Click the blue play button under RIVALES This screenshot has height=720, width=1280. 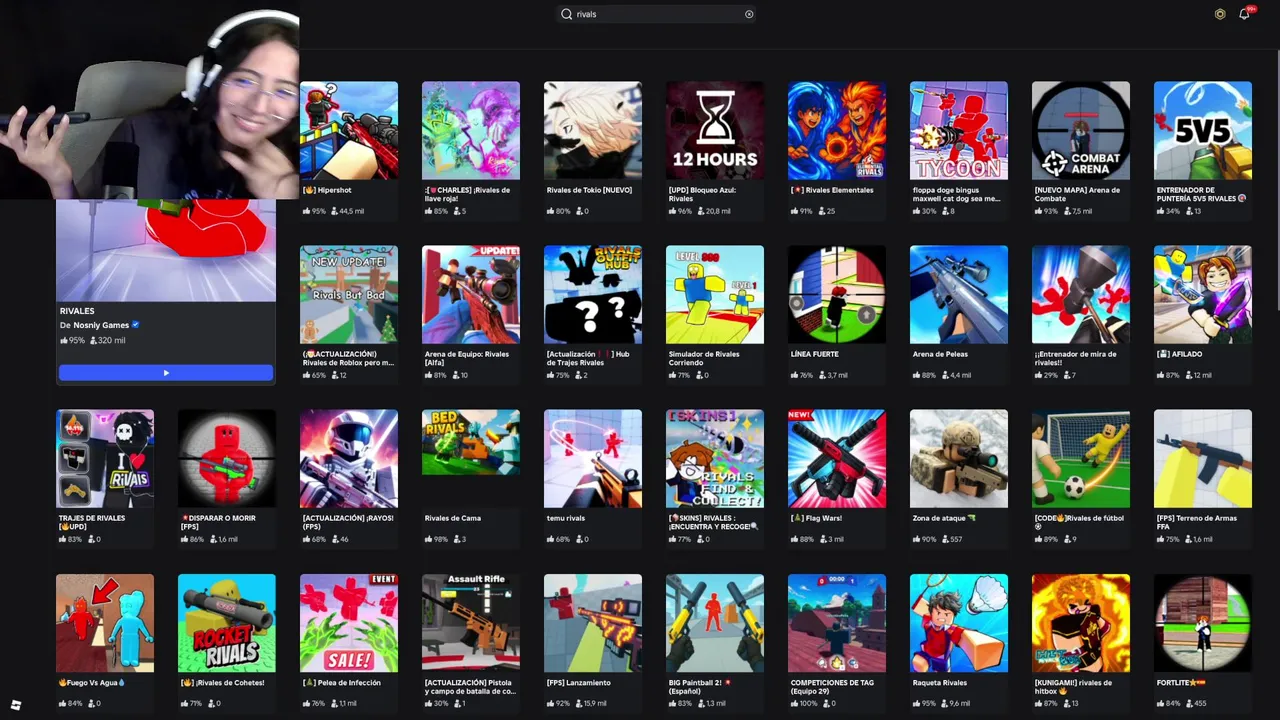tap(166, 373)
